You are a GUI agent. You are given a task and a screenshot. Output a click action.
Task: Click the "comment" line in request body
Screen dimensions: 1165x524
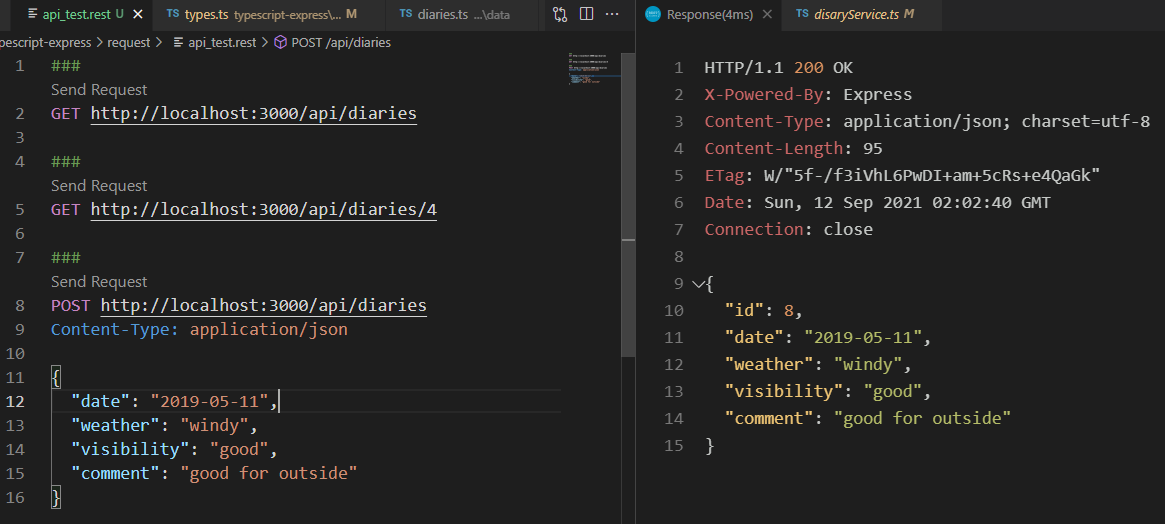(215, 473)
